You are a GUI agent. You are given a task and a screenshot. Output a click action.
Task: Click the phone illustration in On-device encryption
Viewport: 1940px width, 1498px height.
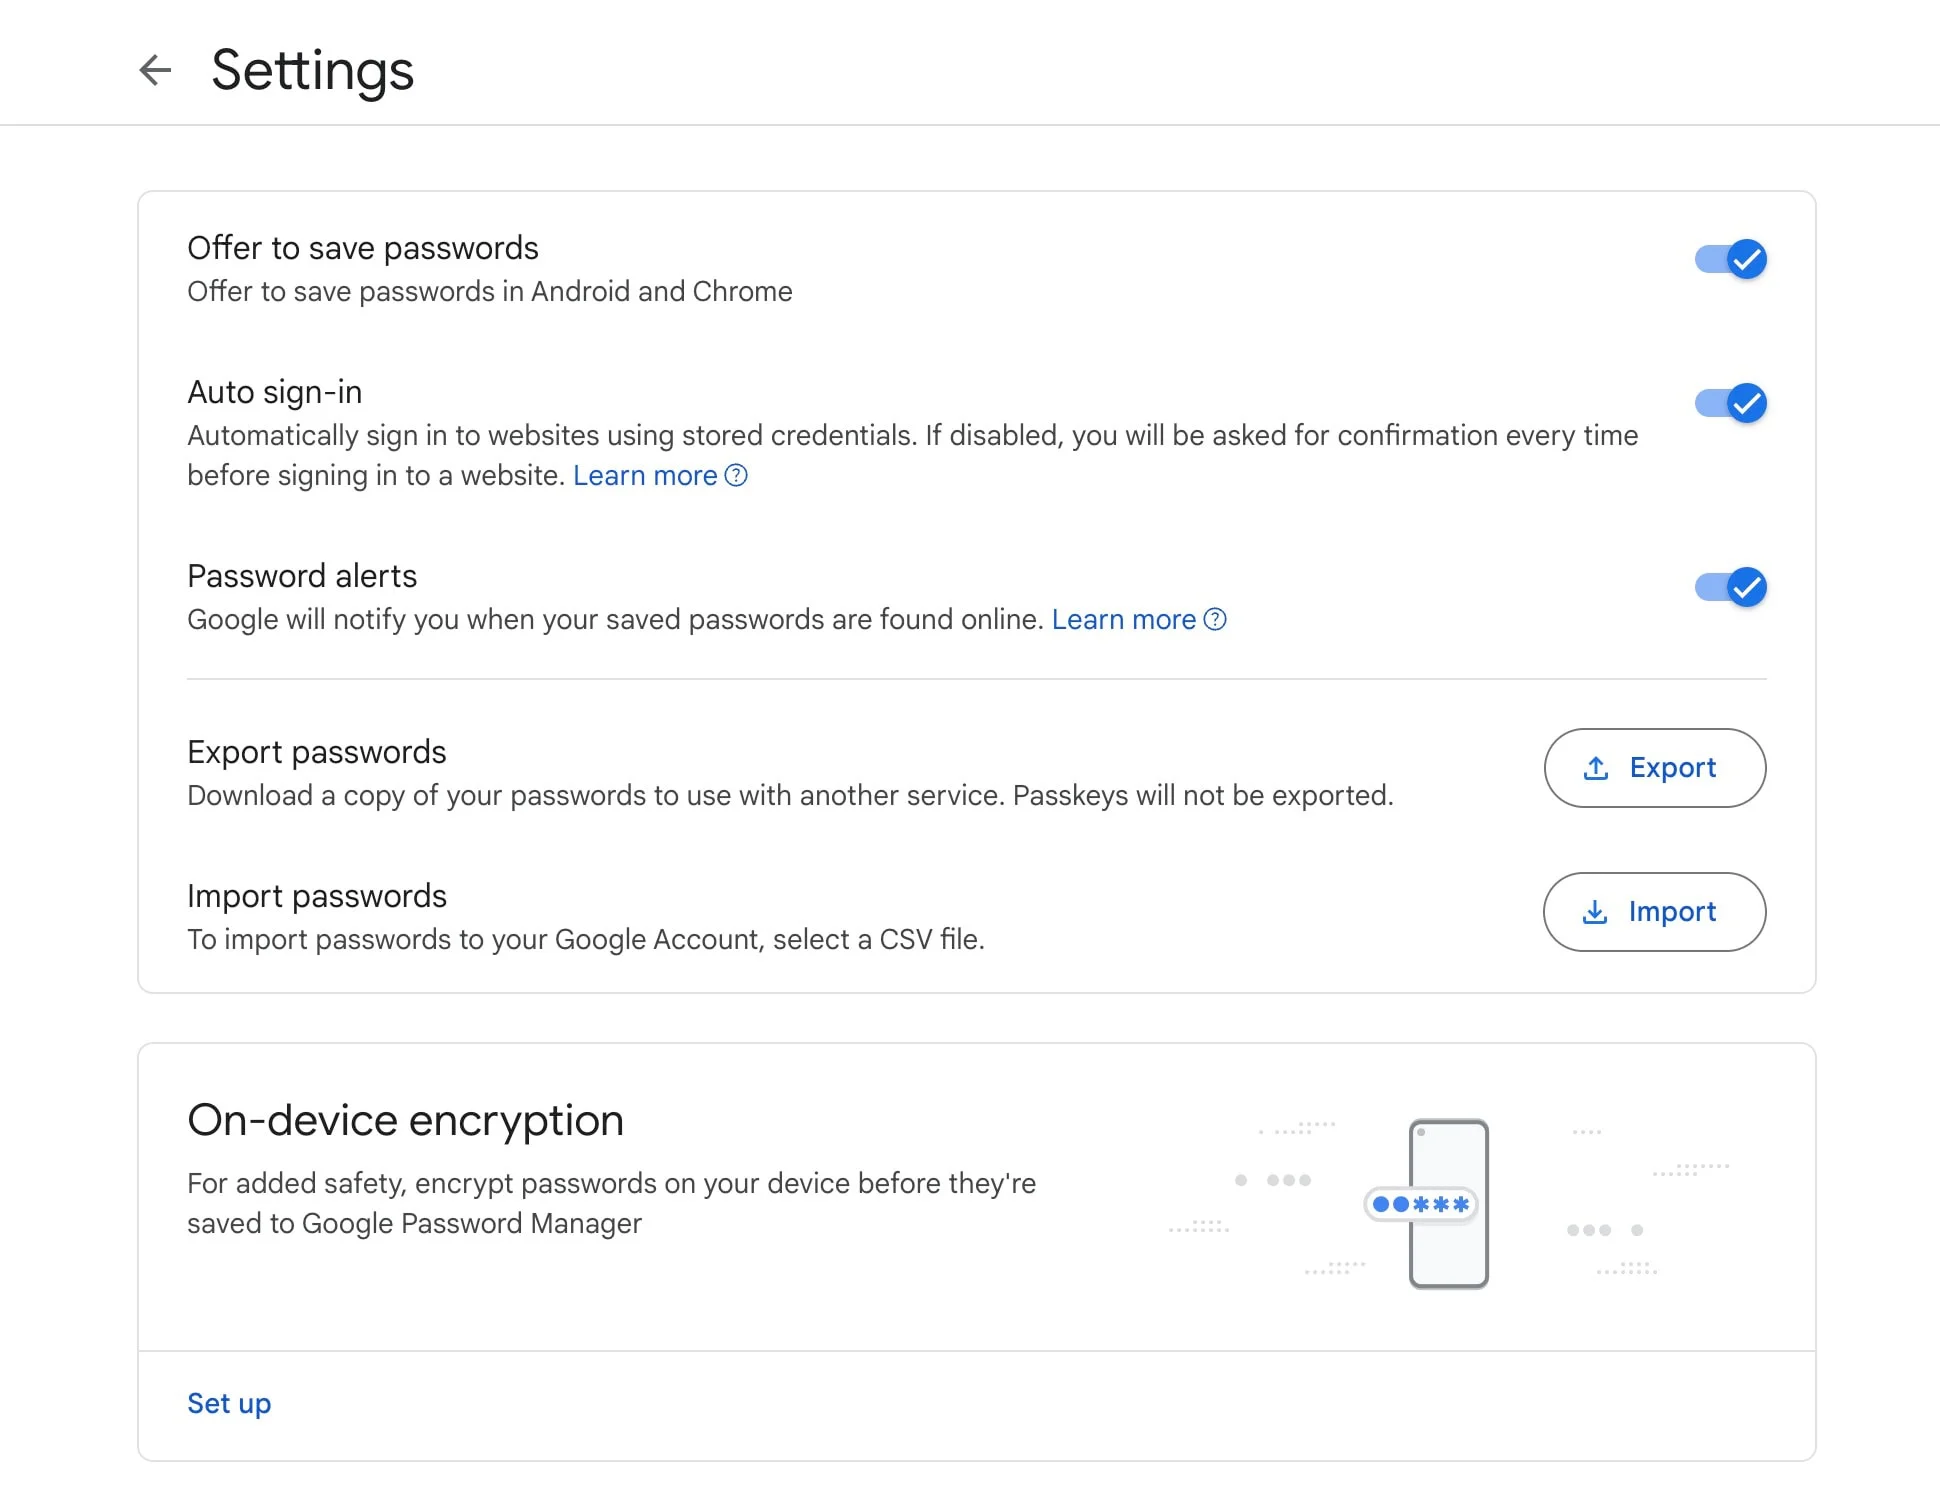[1447, 1203]
